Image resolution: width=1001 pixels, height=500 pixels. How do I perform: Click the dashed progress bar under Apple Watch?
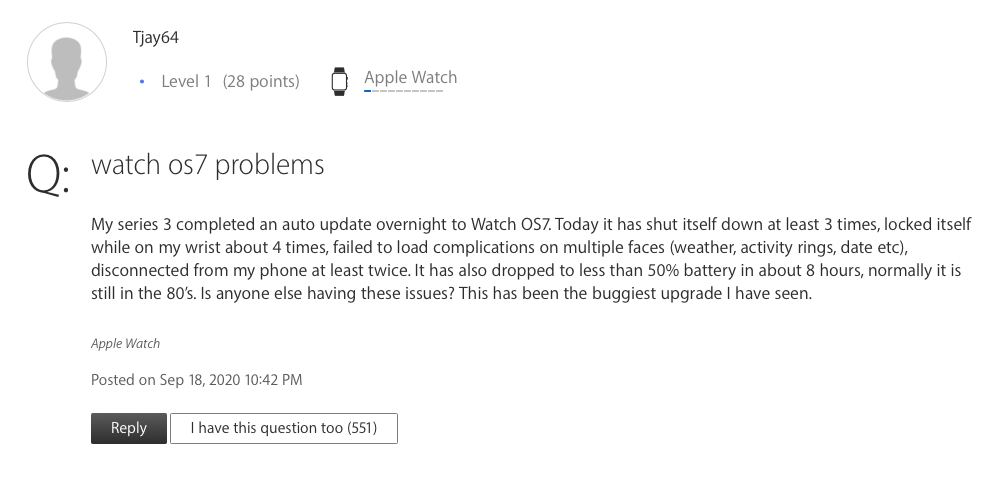(x=403, y=91)
